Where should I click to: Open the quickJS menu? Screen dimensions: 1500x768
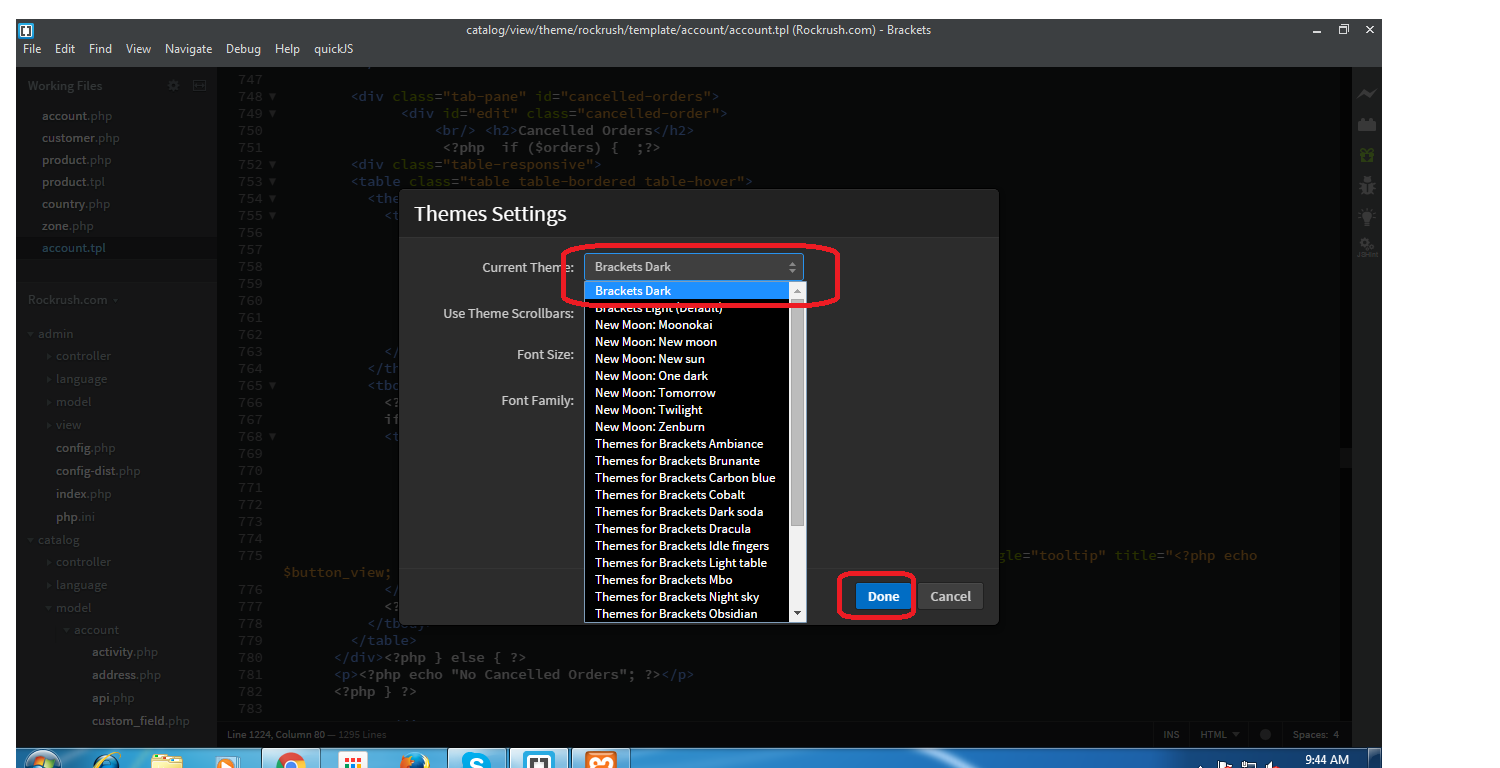tap(333, 48)
